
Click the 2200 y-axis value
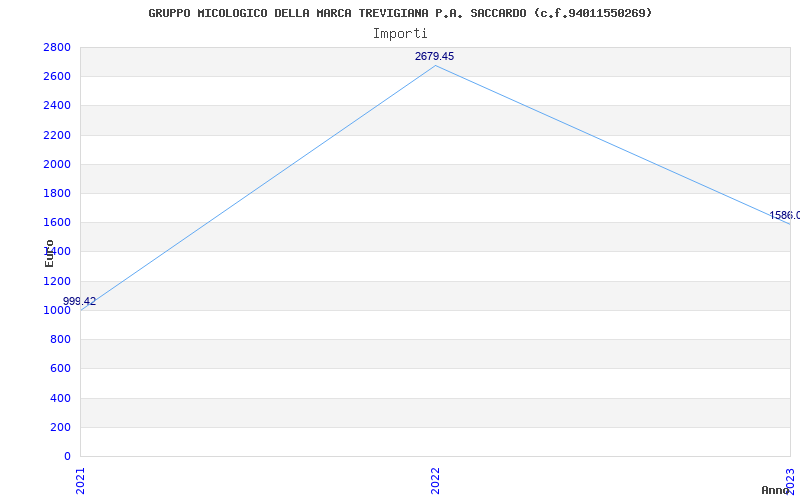(x=57, y=135)
